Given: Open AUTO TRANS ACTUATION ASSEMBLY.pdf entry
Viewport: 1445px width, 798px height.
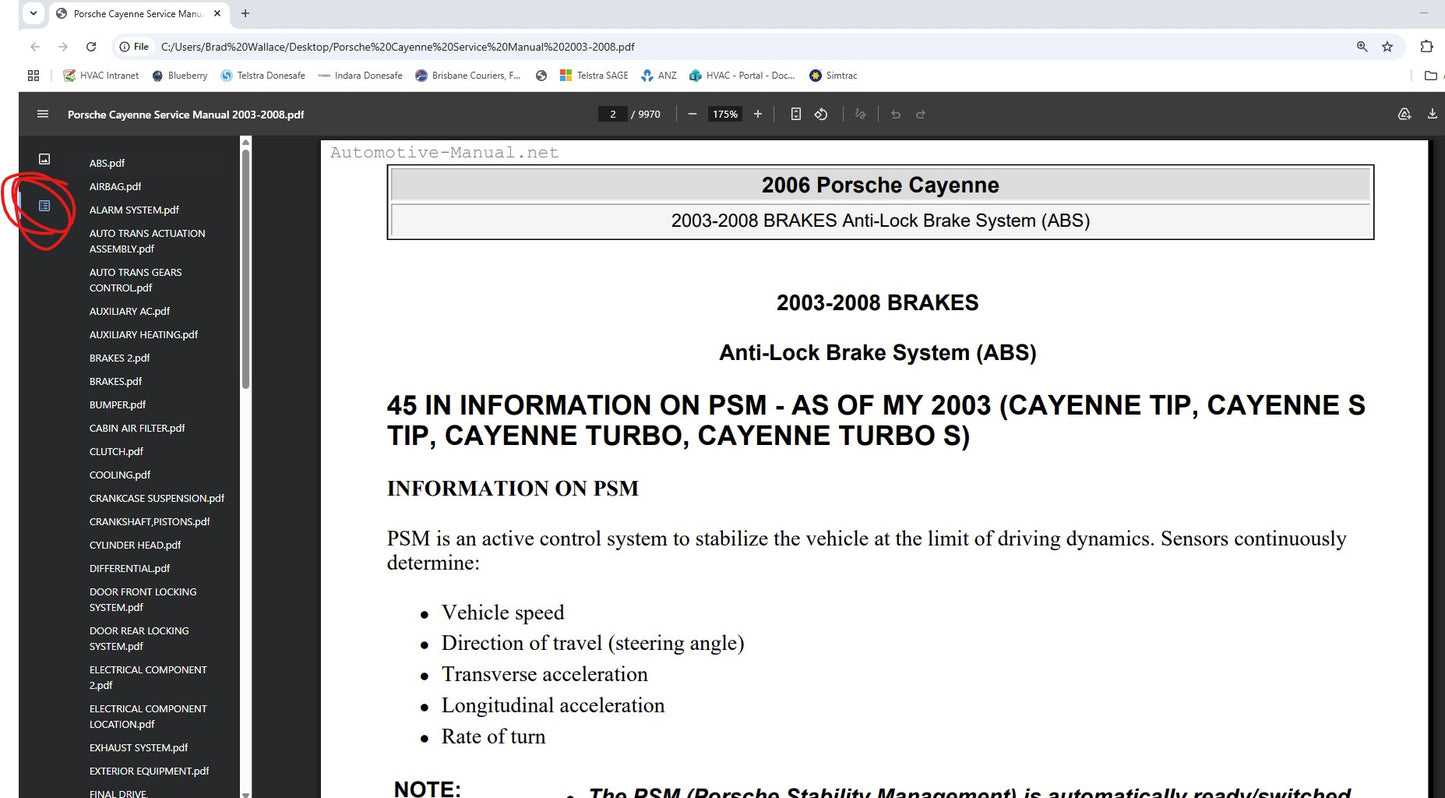Looking at the screenshot, I should click(147, 241).
